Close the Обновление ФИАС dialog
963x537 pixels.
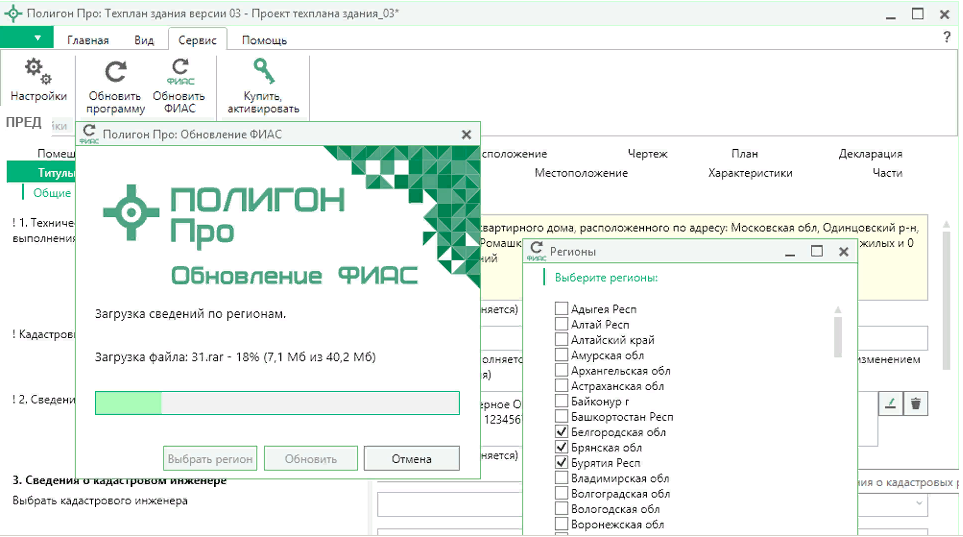466,133
